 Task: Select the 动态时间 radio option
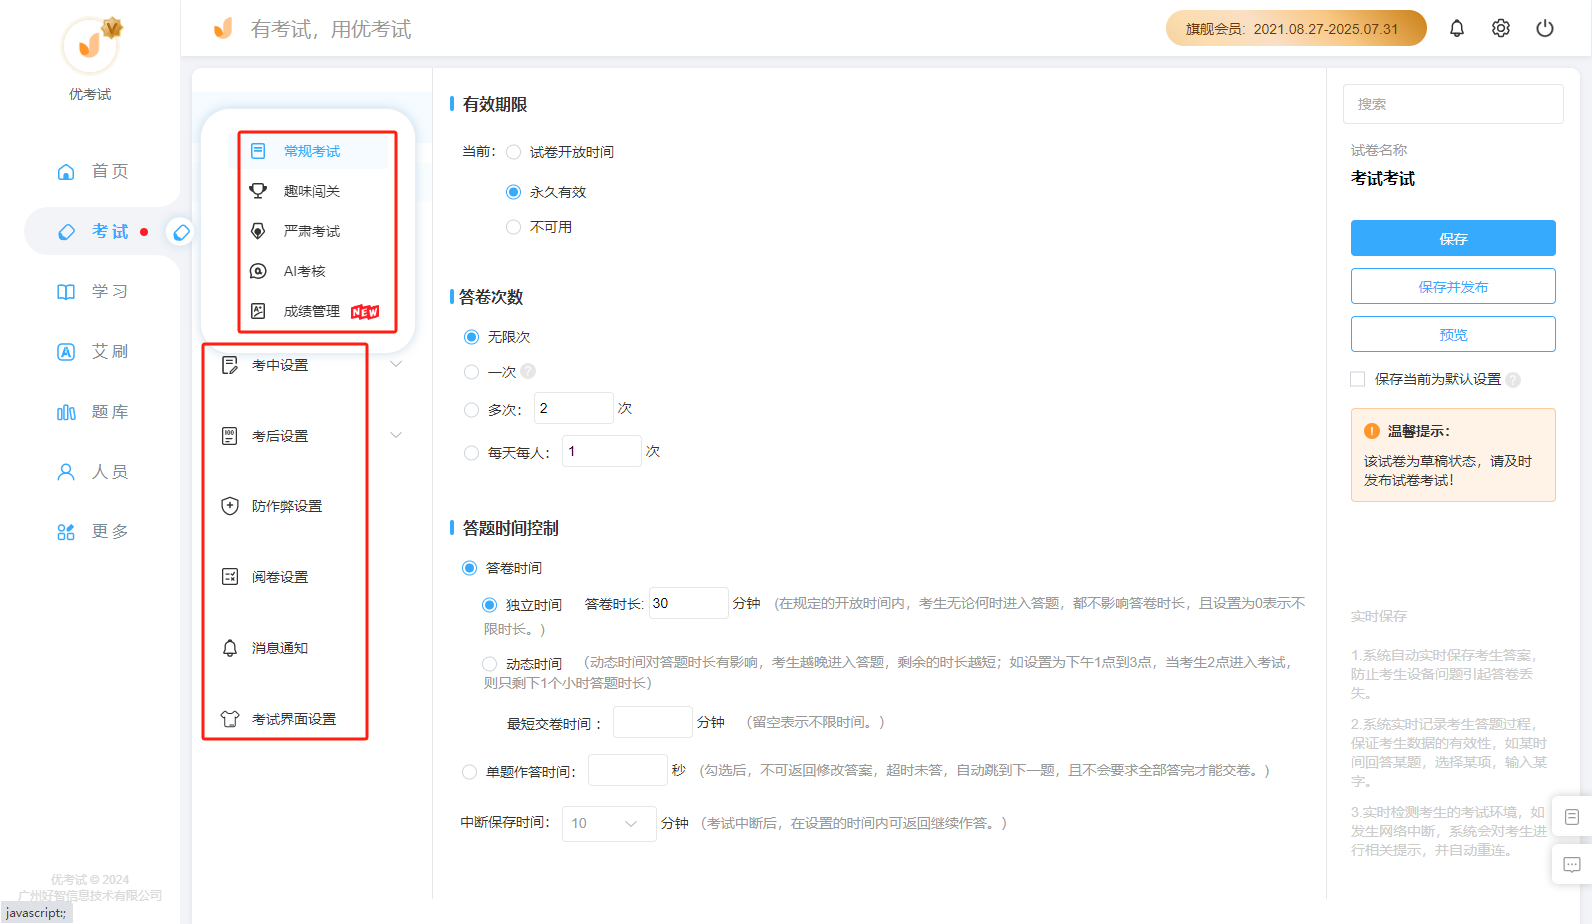pos(489,664)
